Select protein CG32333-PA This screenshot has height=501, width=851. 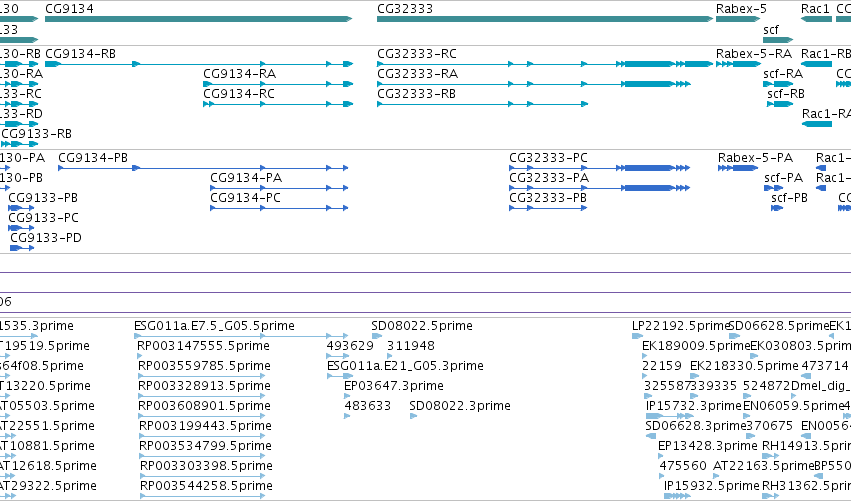click(x=600, y=188)
